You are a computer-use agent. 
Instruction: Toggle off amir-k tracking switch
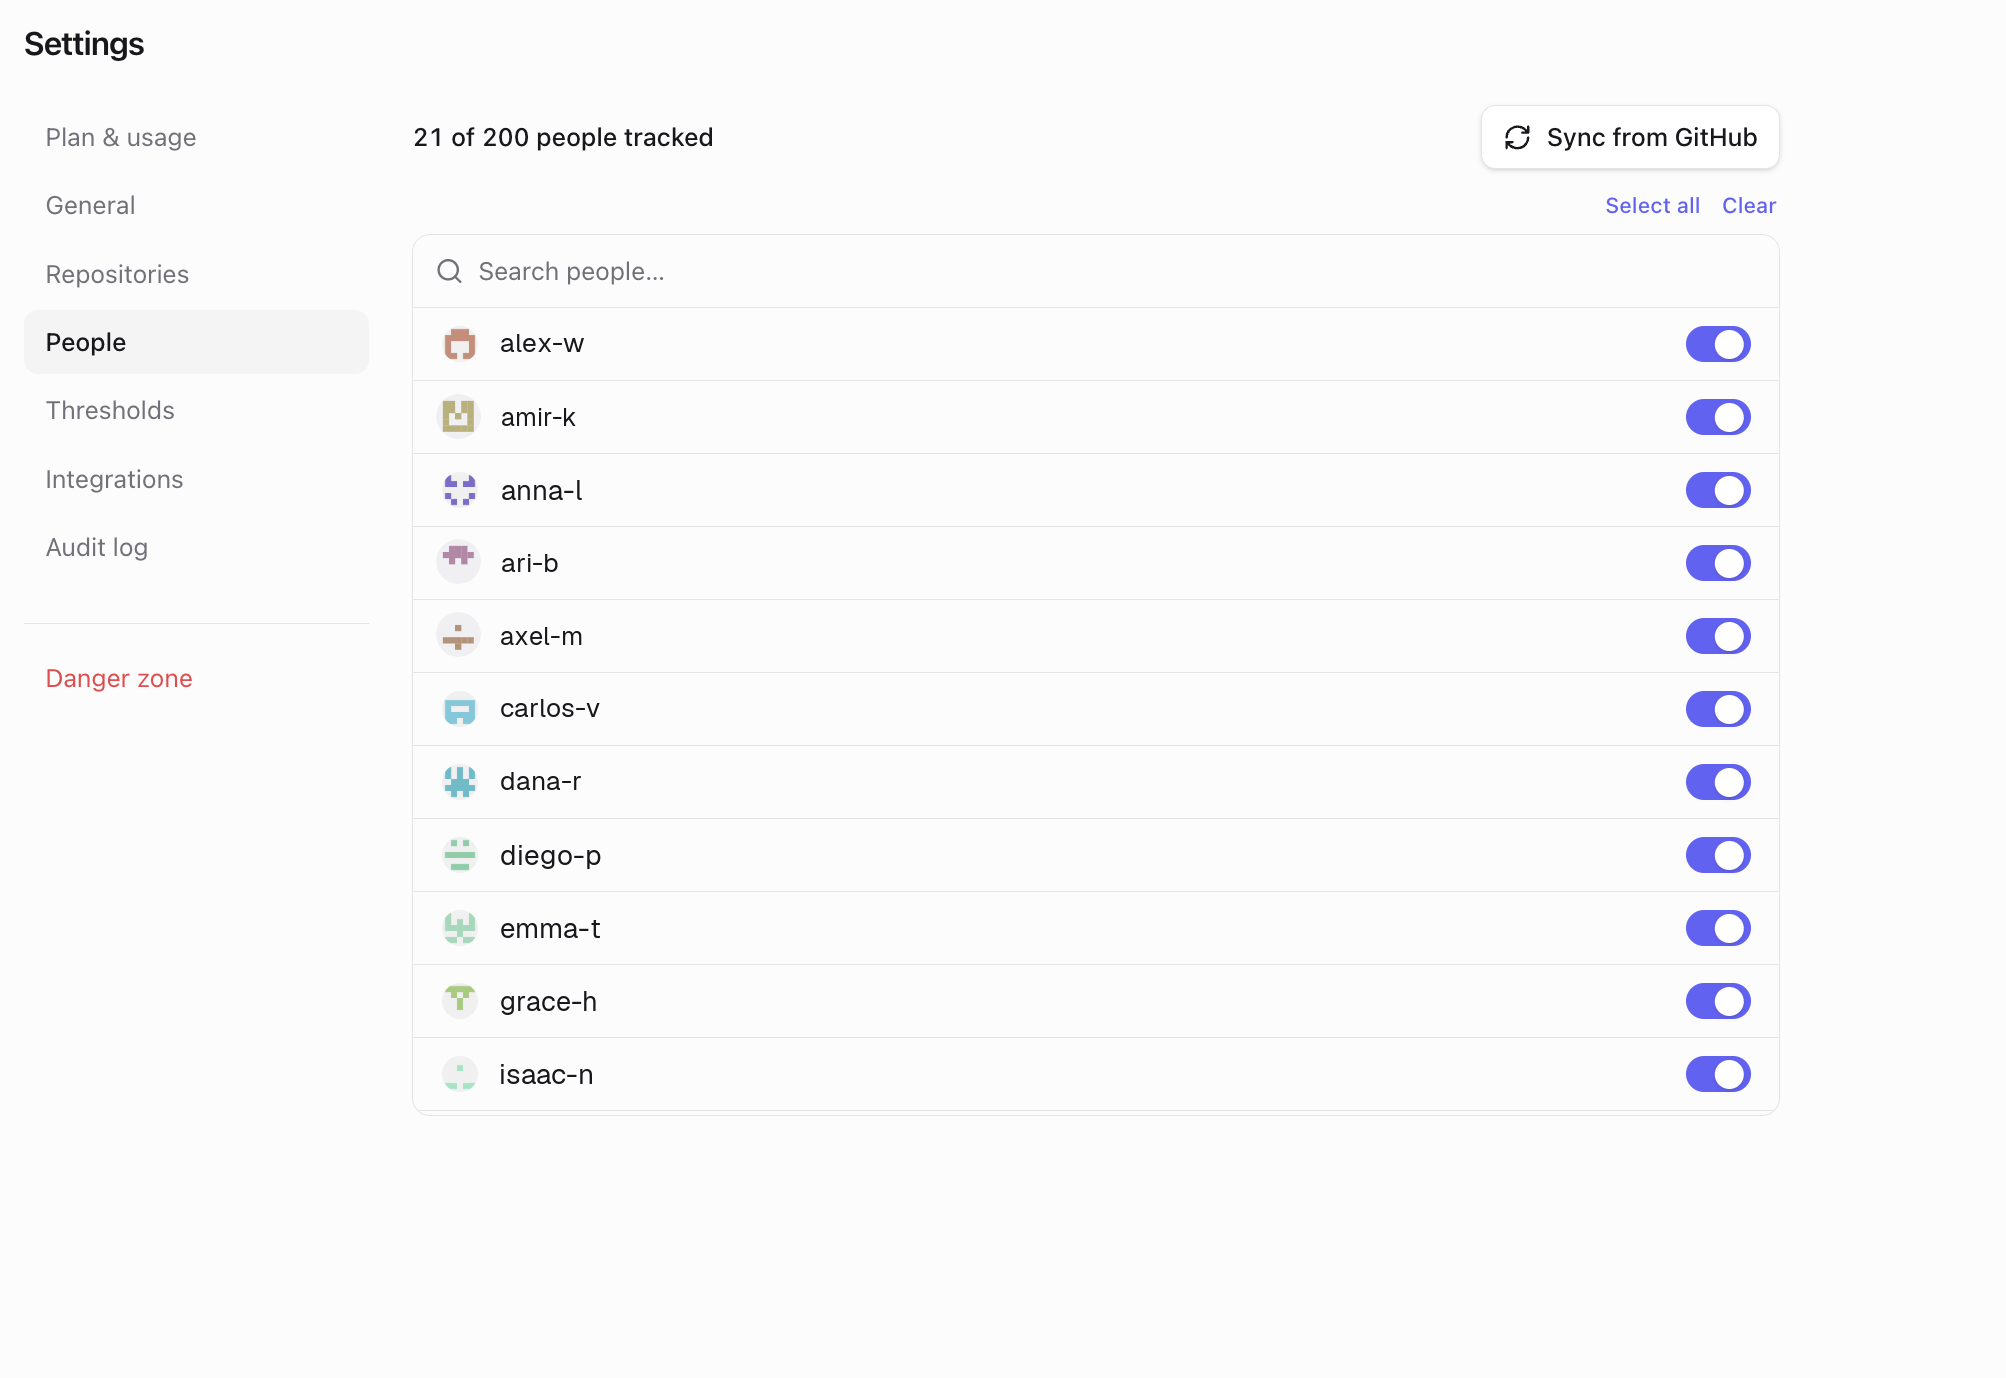tap(1718, 417)
